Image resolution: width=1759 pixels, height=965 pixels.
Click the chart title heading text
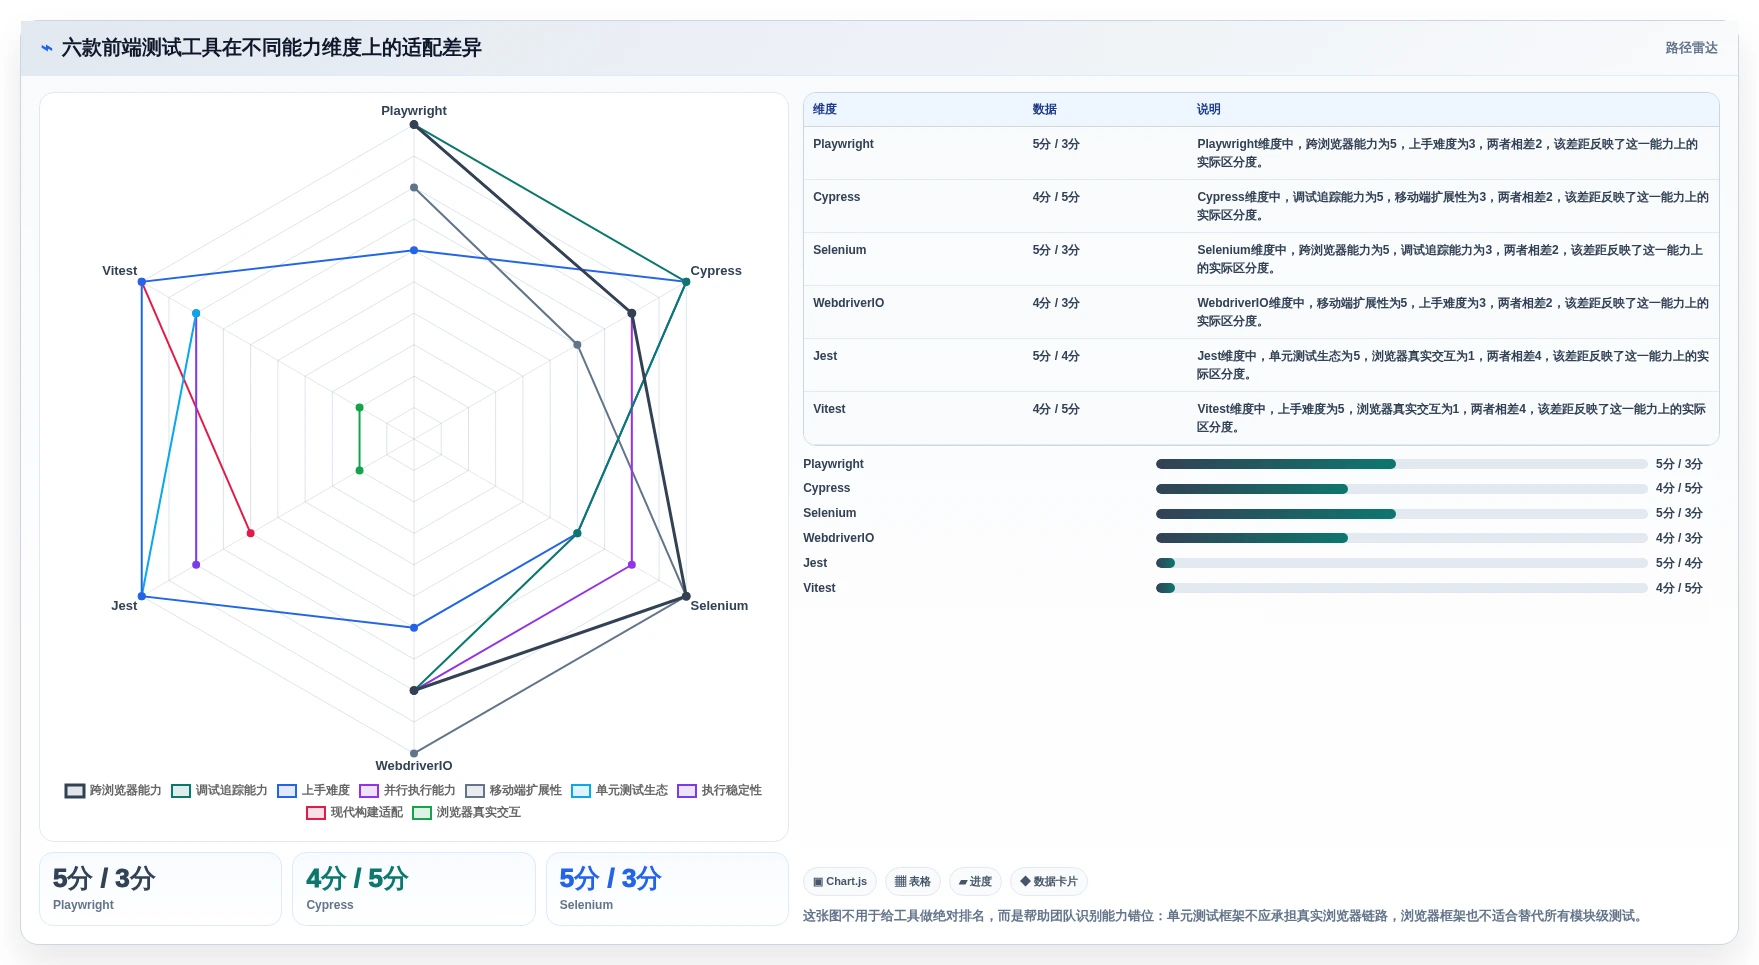coord(271,48)
